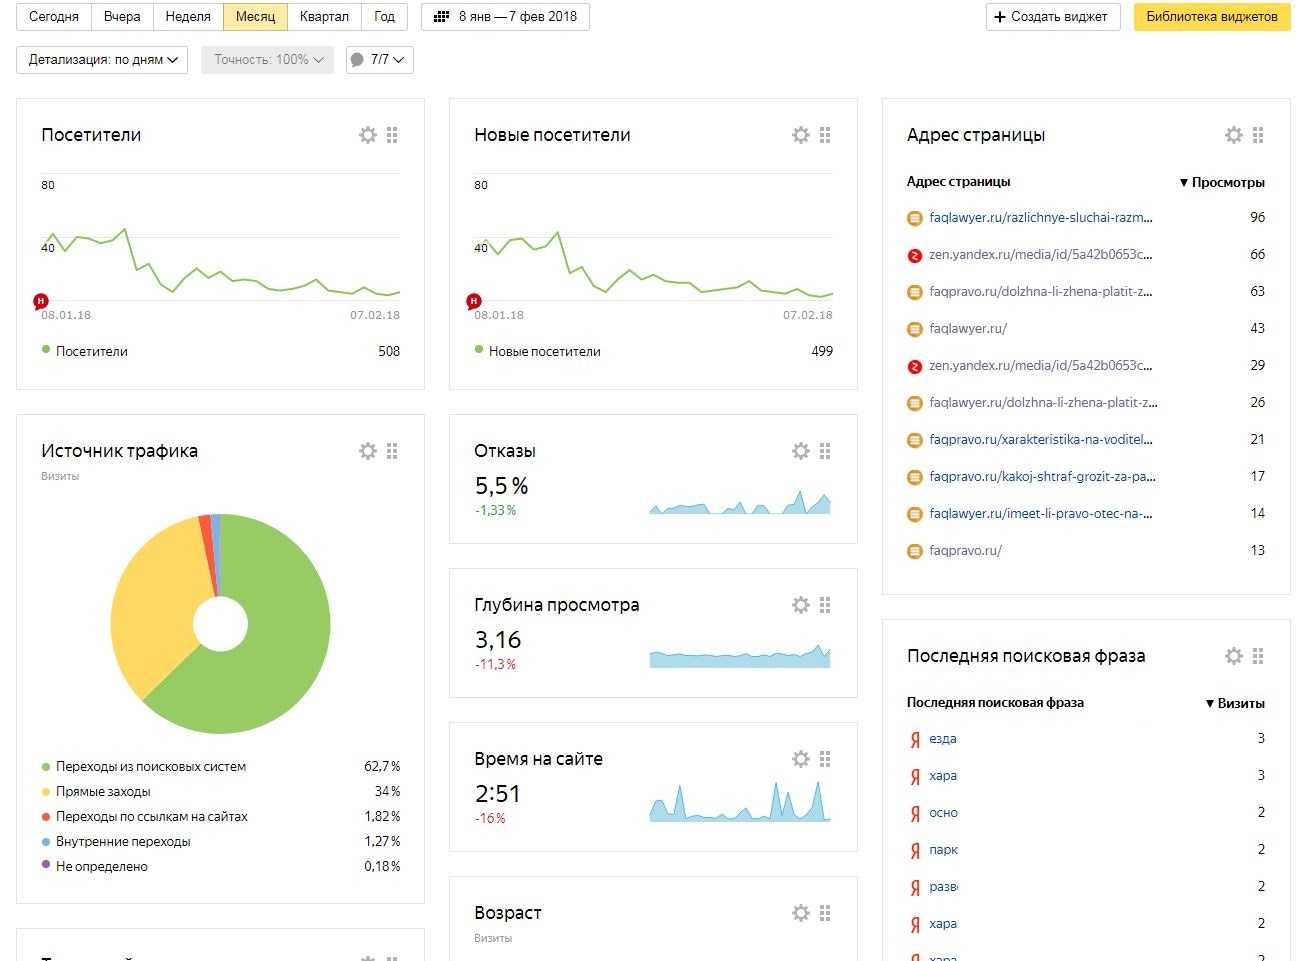The width and height of the screenshot is (1303, 961).
Task: Open the 7/7 comments dropdown
Action: (x=380, y=60)
